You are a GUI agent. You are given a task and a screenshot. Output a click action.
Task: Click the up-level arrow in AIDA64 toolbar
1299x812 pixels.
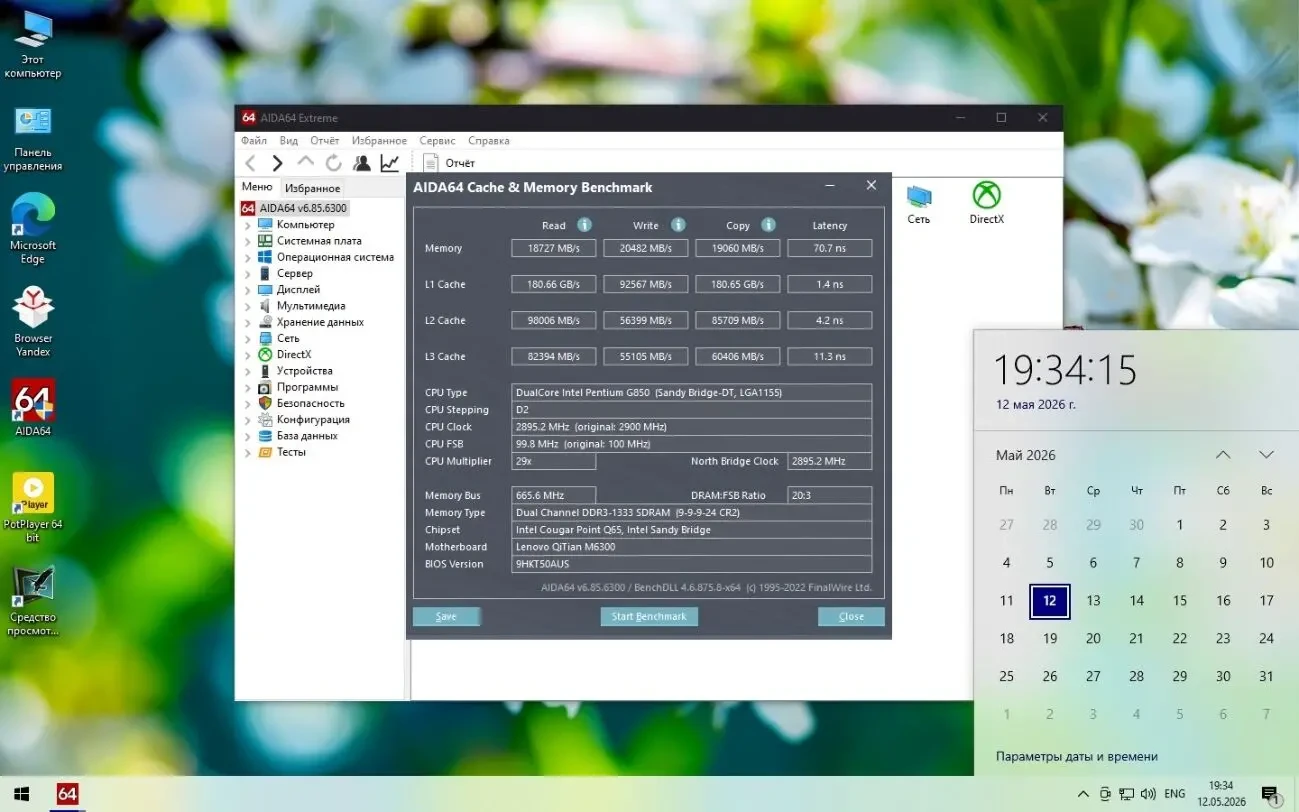click(305, 162)
